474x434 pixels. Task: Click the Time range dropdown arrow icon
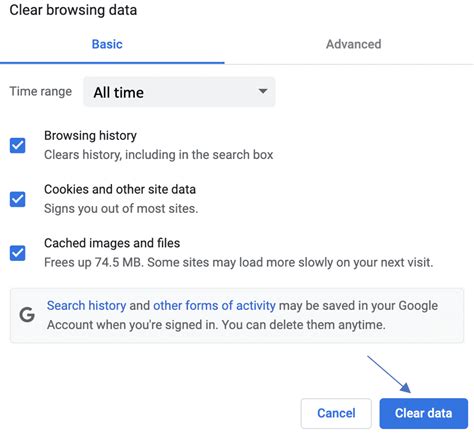coord(263,91)
